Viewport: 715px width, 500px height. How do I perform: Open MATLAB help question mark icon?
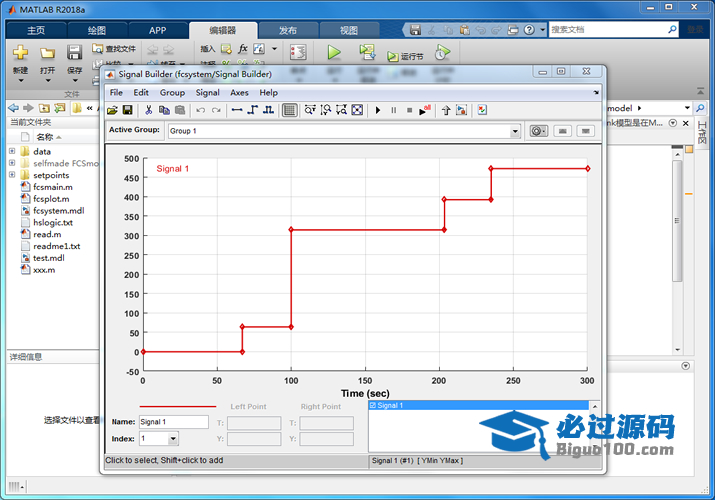click(x=529, y=30)
